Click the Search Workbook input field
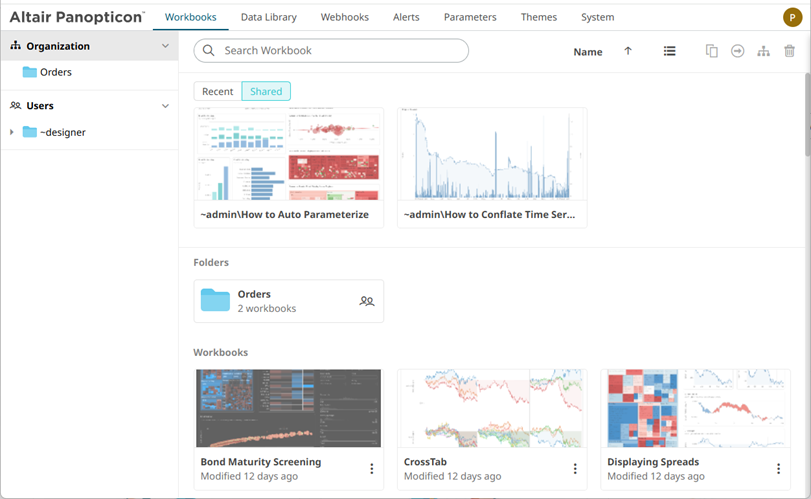Image resolution: width=811 pixels, height=499 pixels. click(331, 50)
